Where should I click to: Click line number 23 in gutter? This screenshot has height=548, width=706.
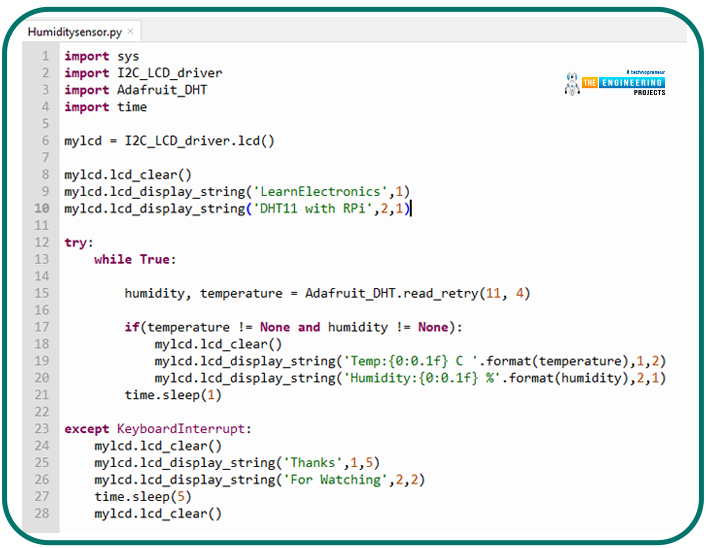(x=42, y=429)
